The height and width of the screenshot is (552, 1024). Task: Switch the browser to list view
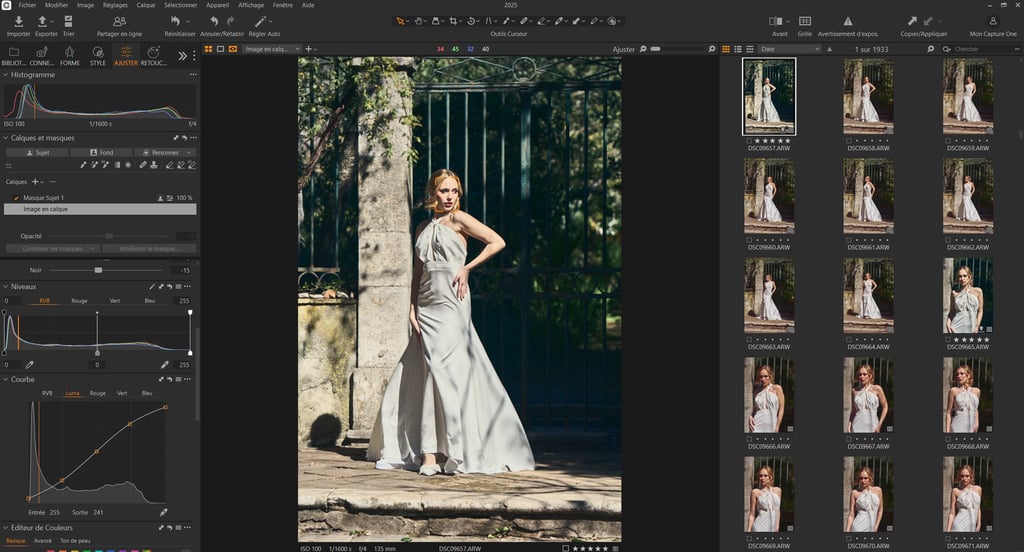(x=738, y=48)
